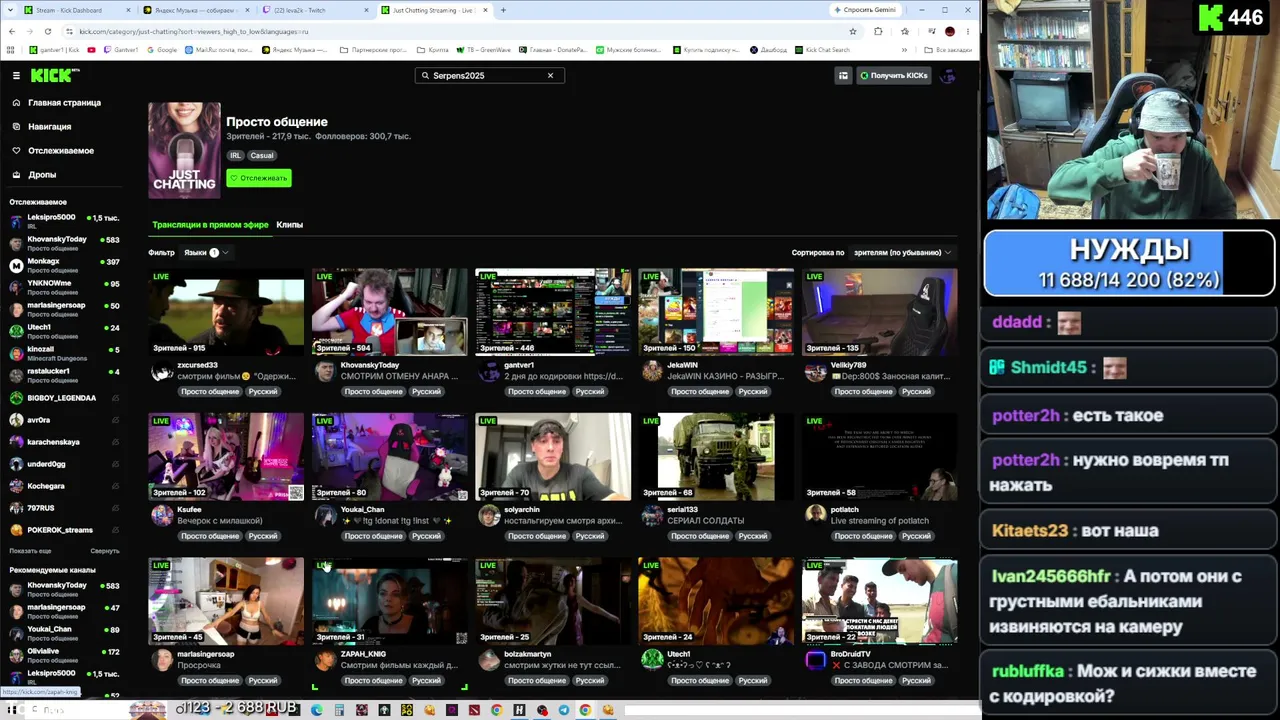
Task: Select the Трансляции в прямом эфире tab
Action: (210, 225)
